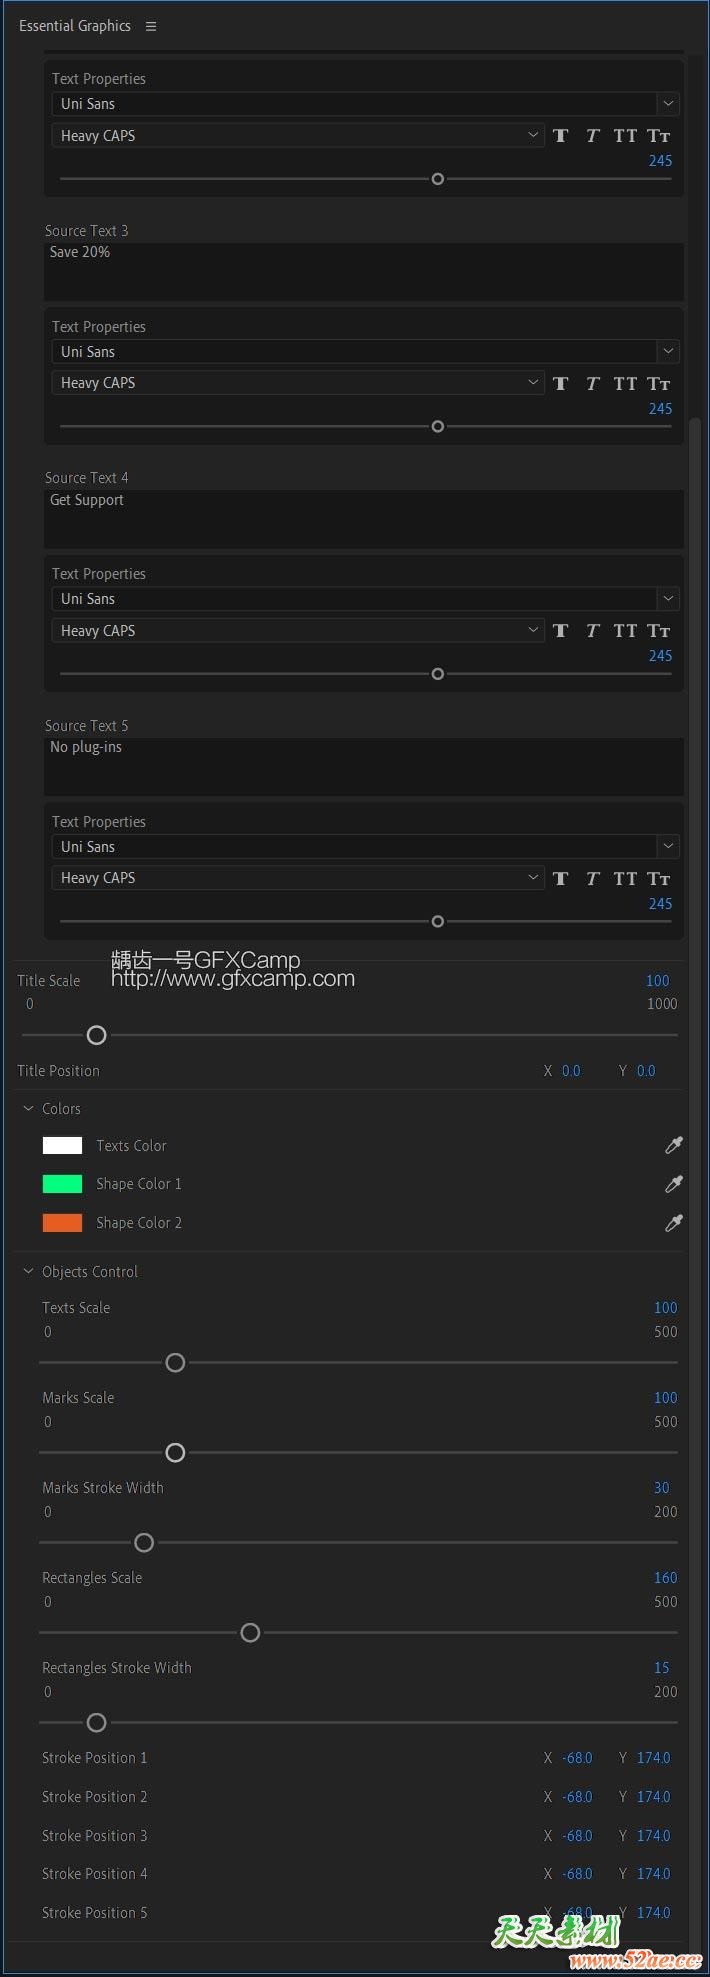
Task: Enable all caps for Source Text 4
Action: click(625, 631)
